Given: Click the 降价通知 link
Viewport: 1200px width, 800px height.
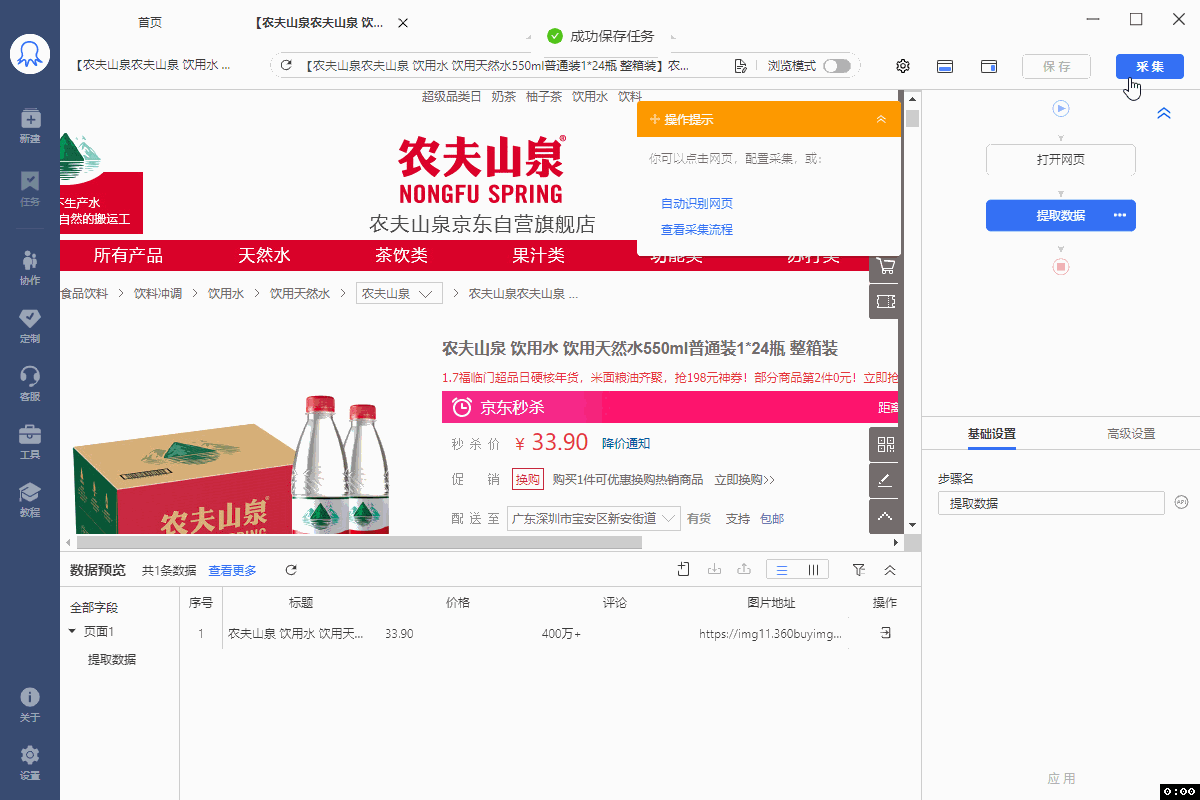Looking at the screenshot, I should 626,443.
